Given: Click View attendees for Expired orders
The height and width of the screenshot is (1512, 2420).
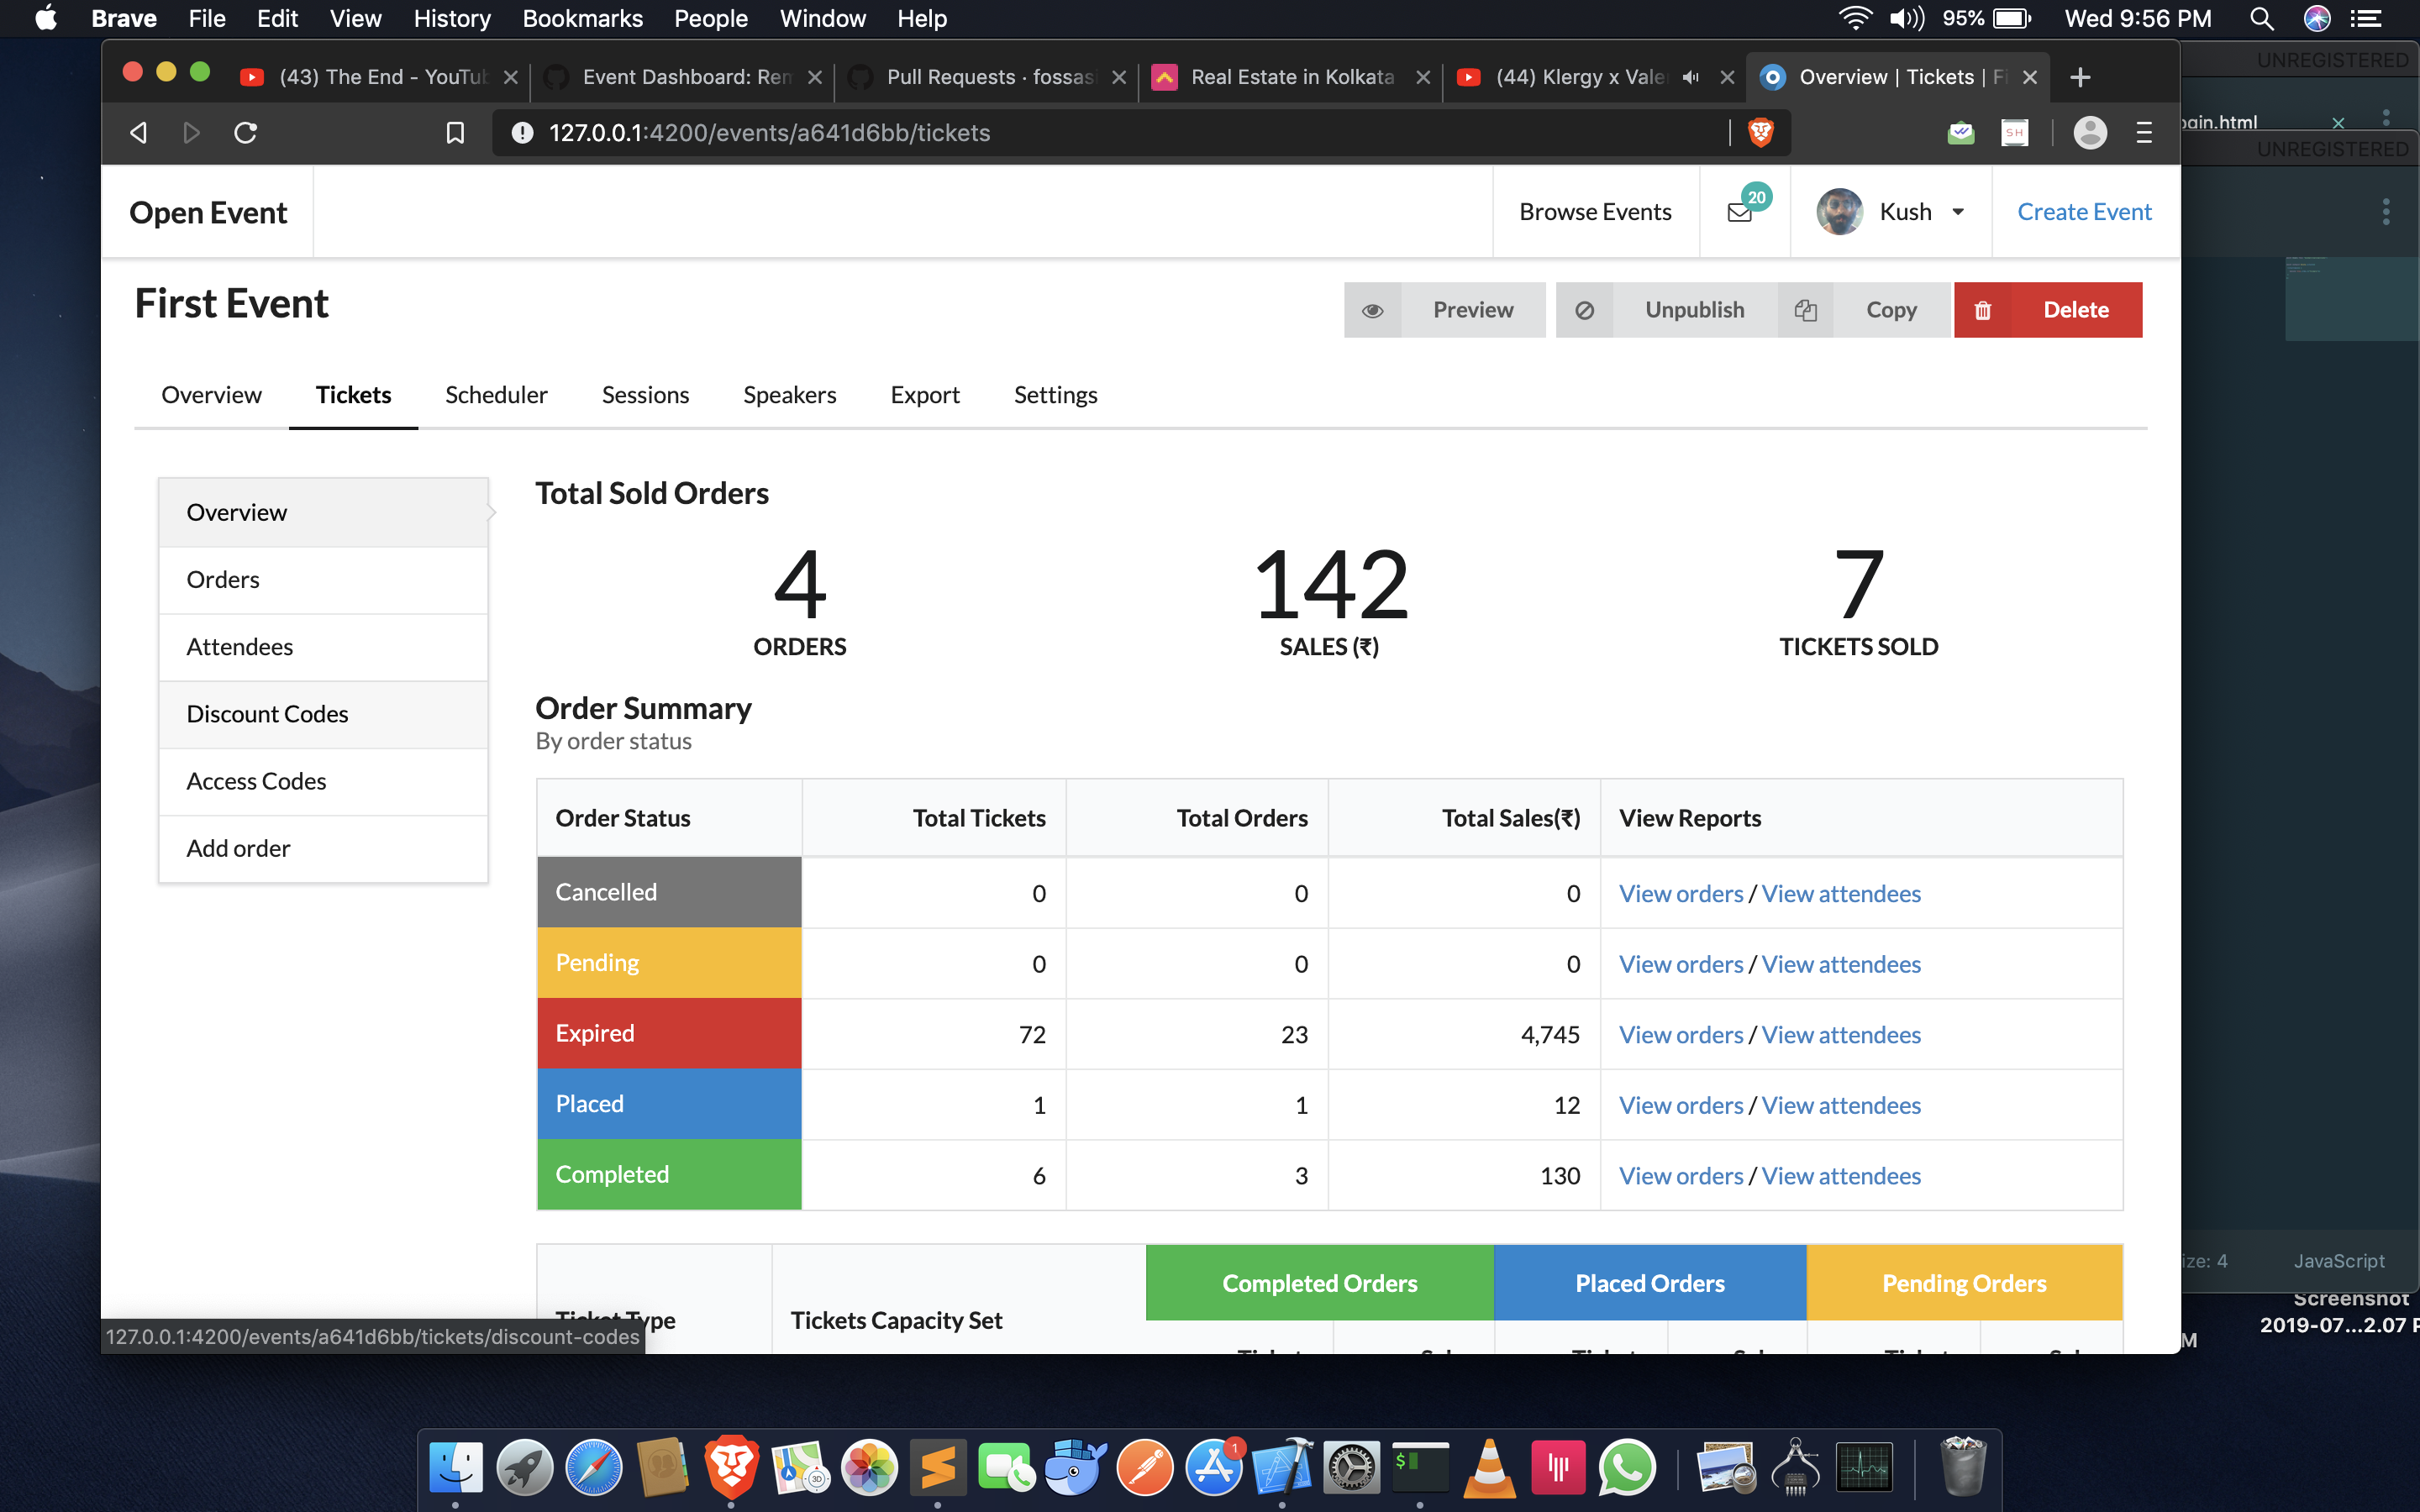Looking at the screenshot, I should pyautogui.click(x=1841, y=1035).
